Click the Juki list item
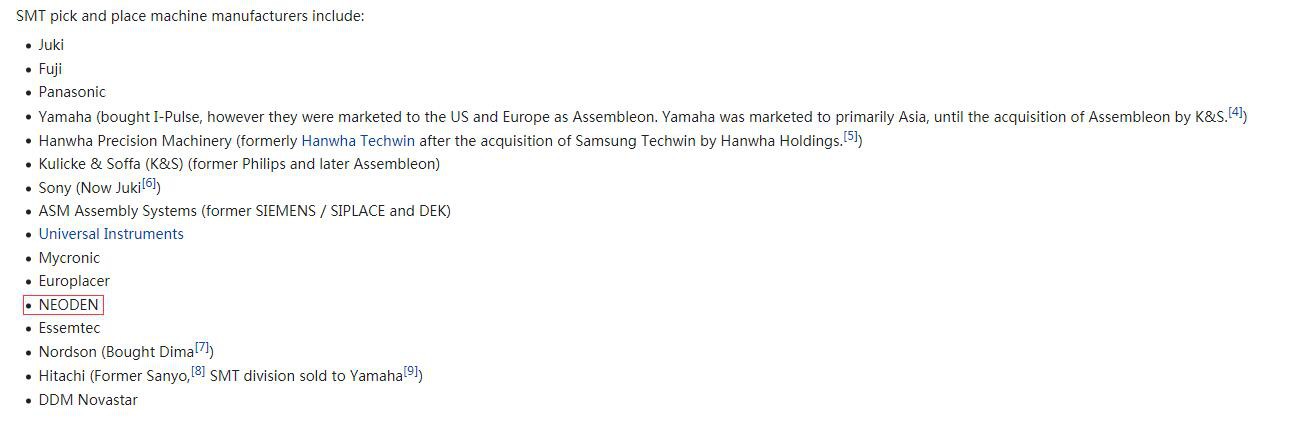The height and width of the screenshot is (434, 1290). tap(51, 45)
